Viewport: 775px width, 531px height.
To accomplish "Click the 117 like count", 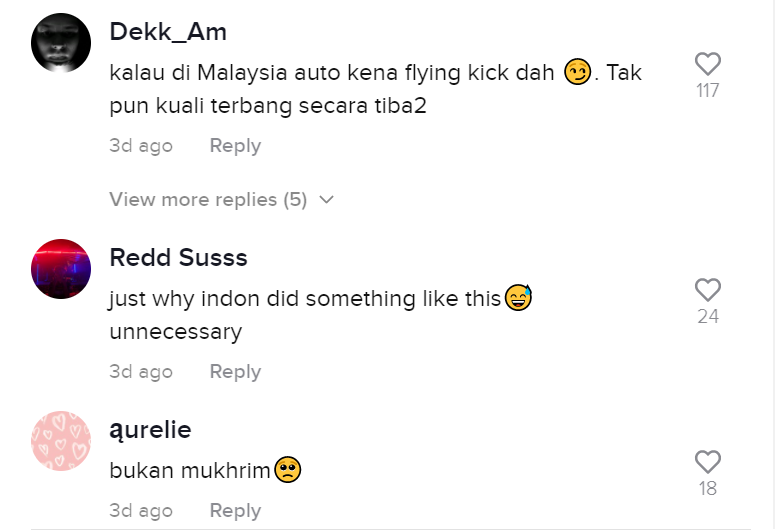I will (707, 91).
